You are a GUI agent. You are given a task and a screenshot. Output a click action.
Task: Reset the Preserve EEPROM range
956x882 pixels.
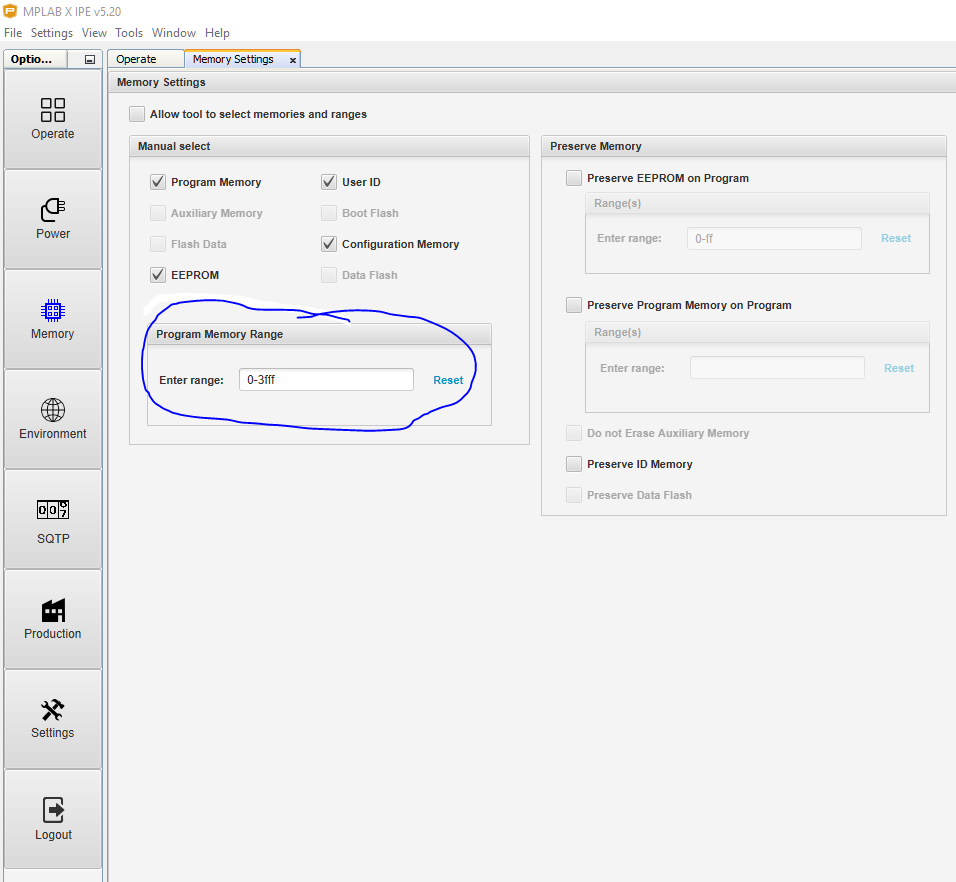pos(896,238)
